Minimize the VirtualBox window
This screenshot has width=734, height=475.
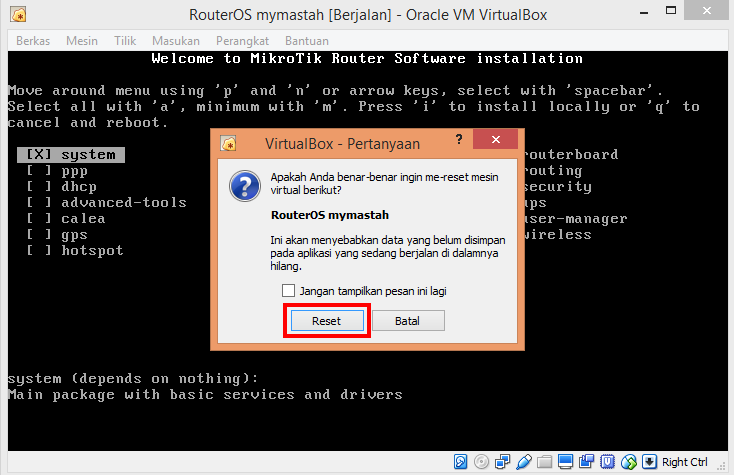pos(644,12)
